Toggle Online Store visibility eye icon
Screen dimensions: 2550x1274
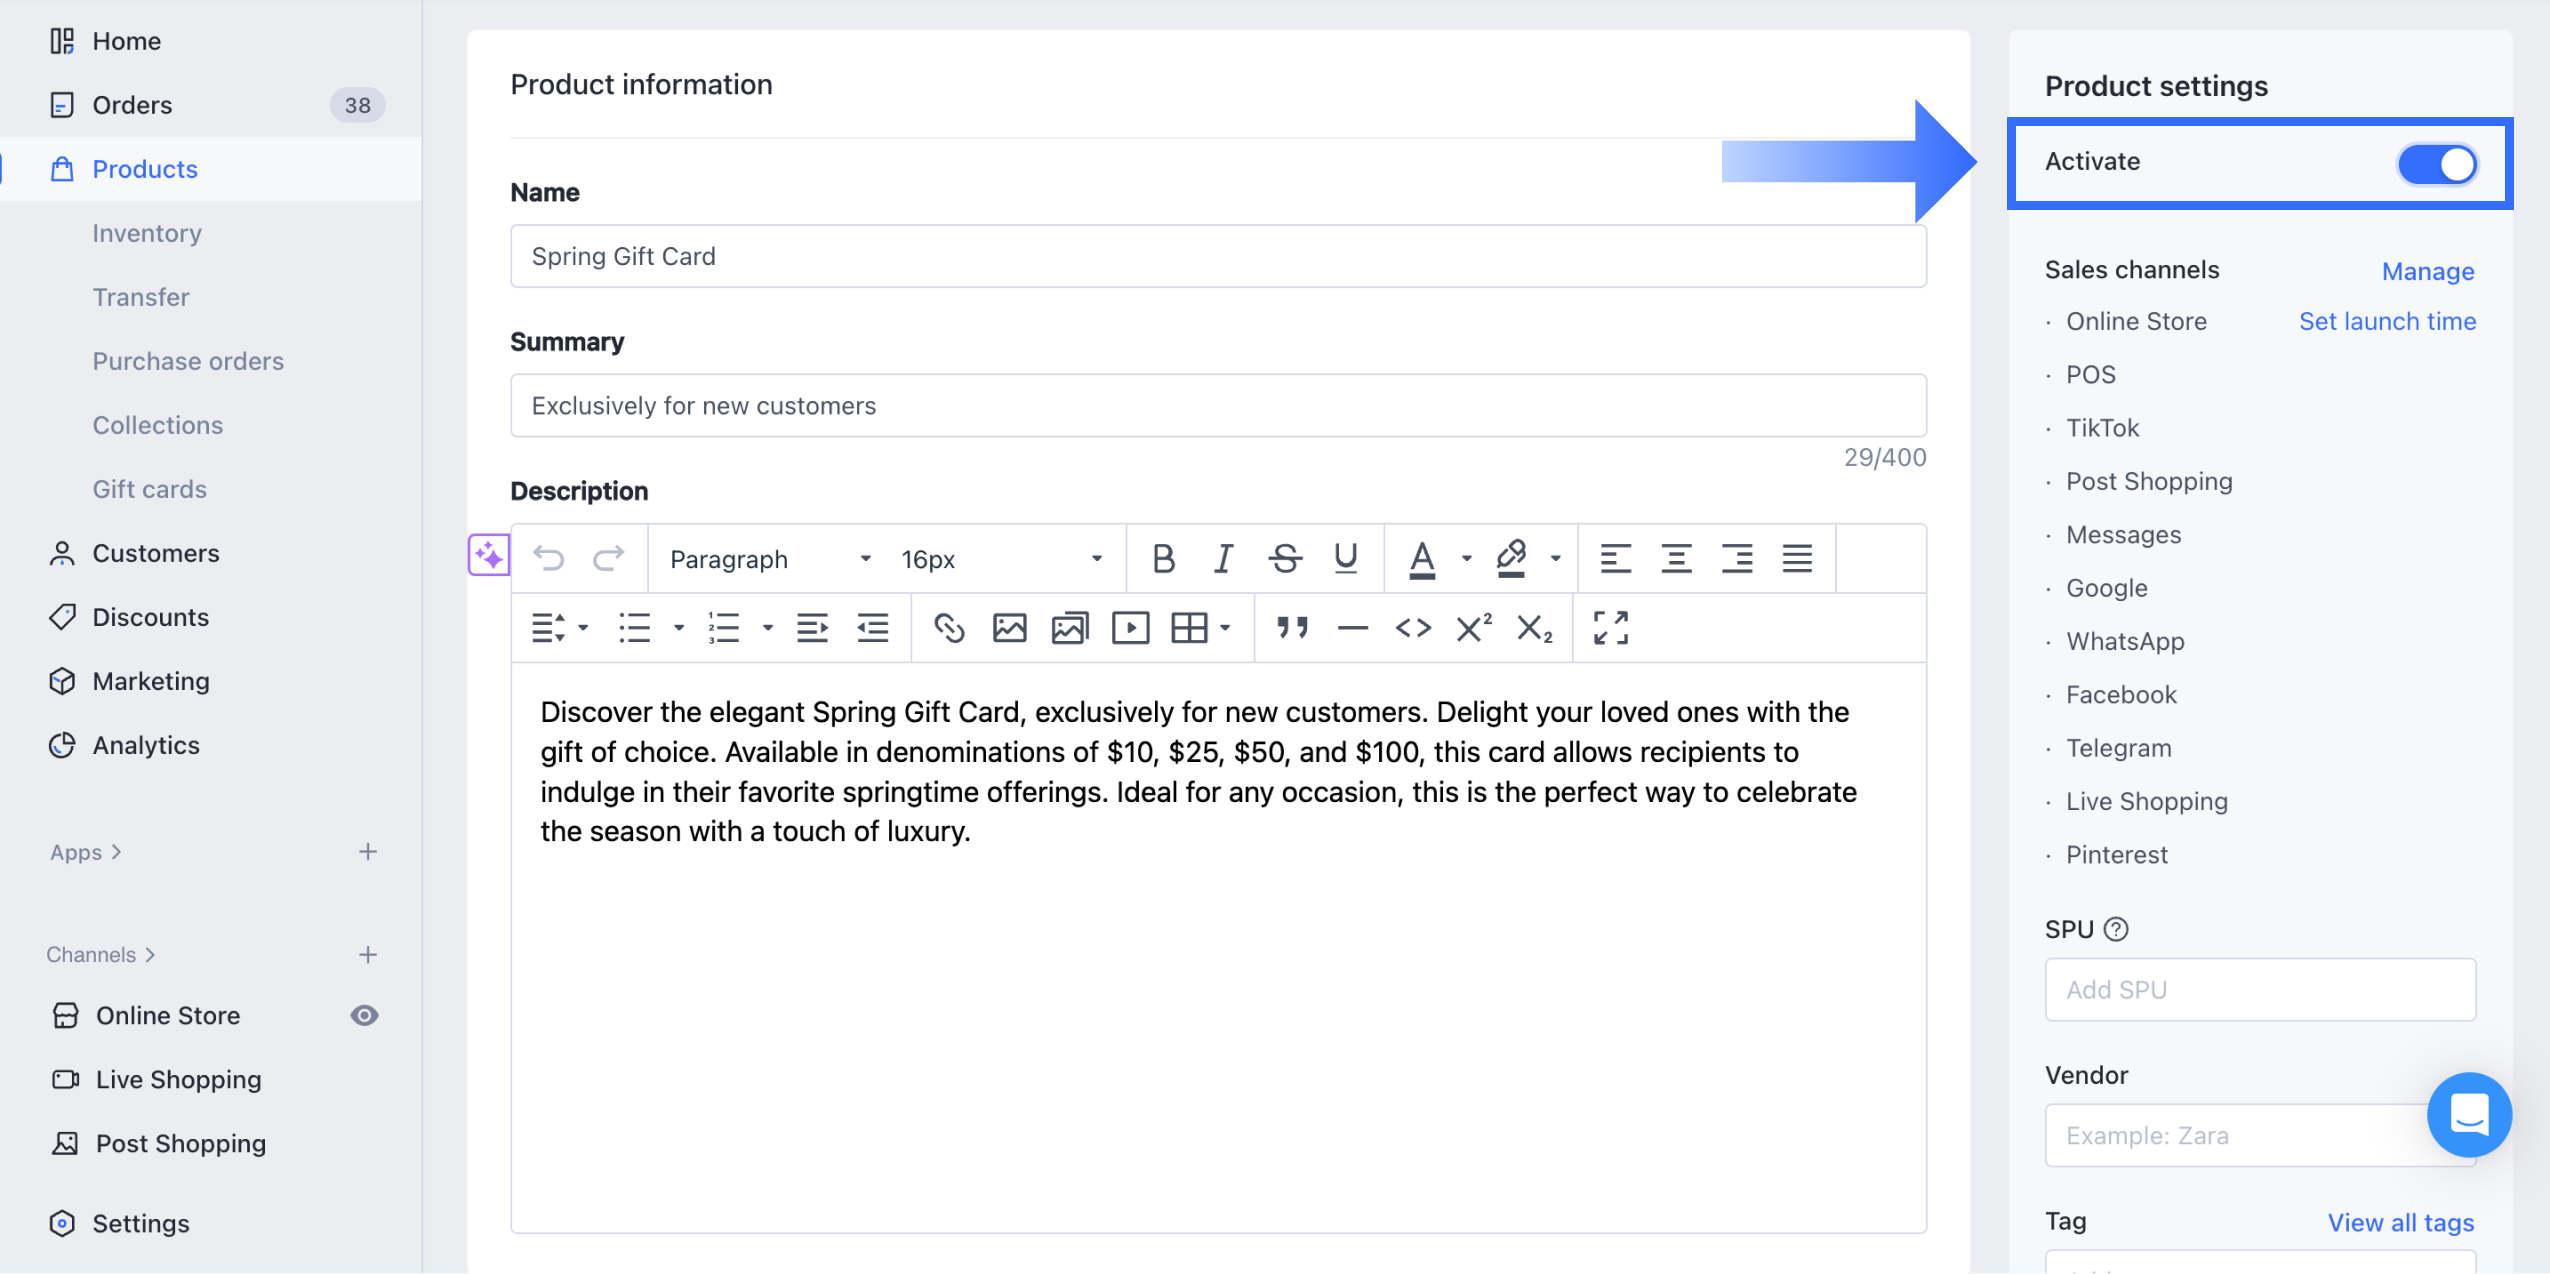coord(364,1015)
